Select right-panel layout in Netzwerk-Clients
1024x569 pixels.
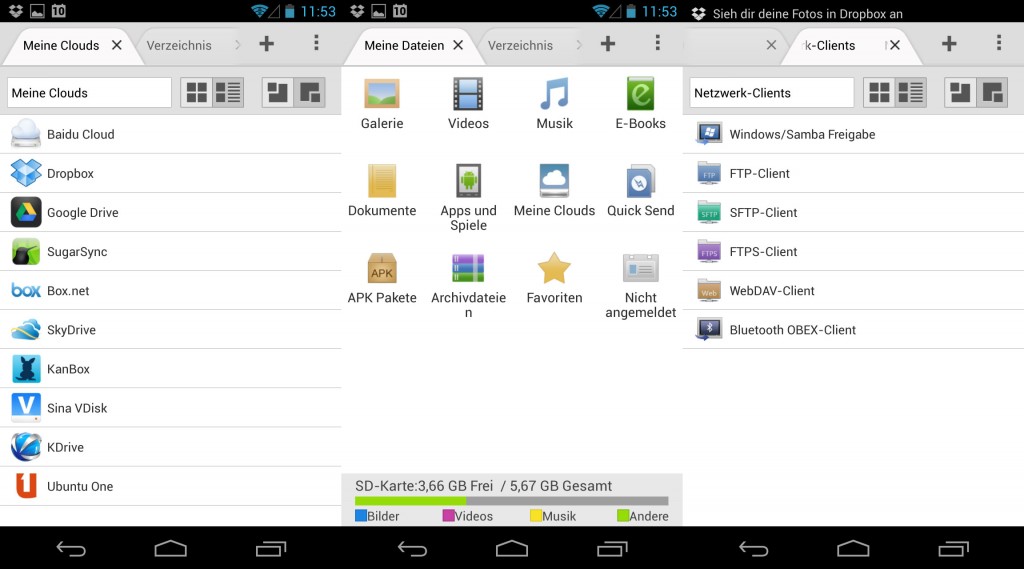tap(992, 93)
